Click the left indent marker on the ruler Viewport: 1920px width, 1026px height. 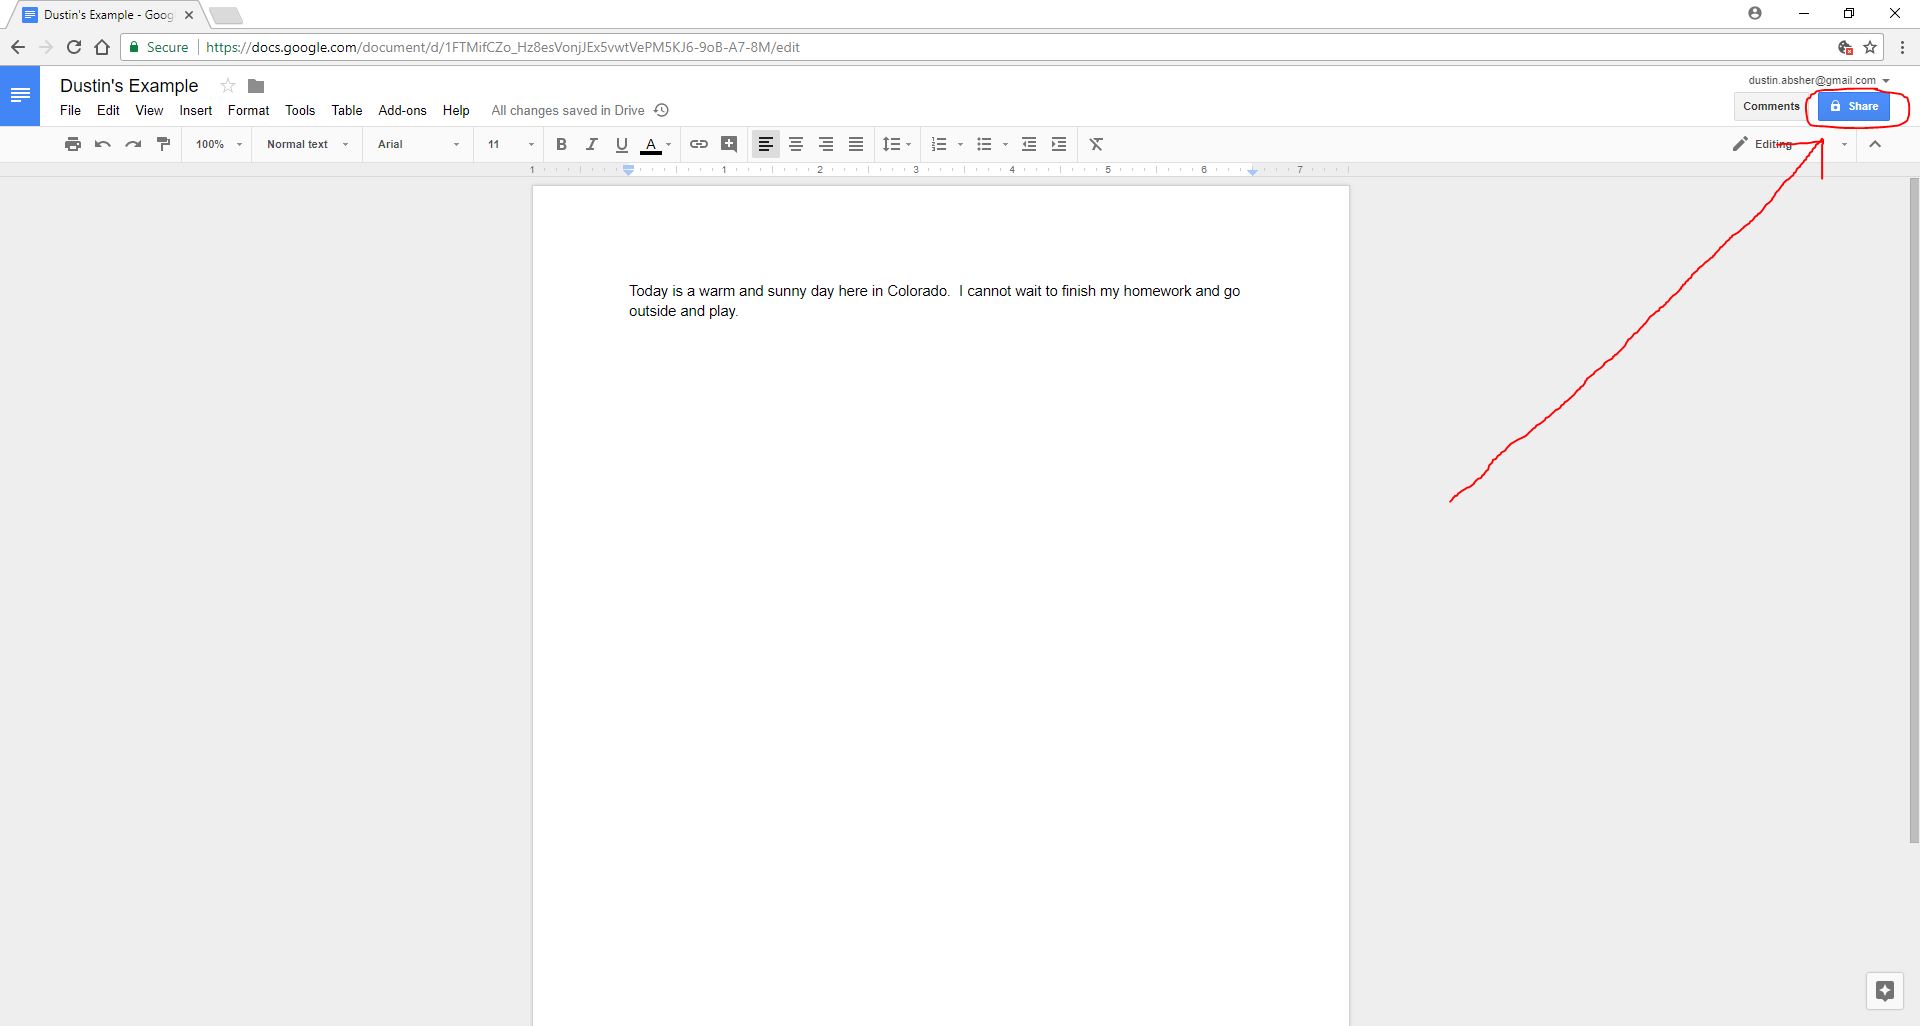pyautogui.click(x=629, y=170)
